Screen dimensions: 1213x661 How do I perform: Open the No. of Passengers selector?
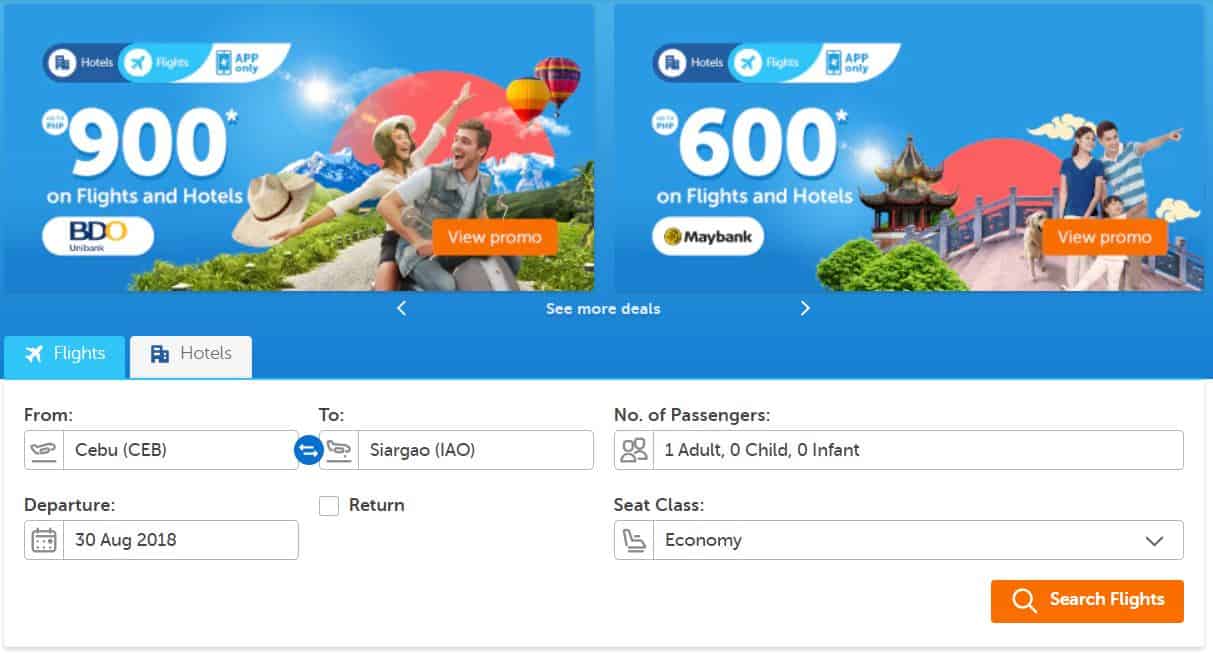click(899, 450)
